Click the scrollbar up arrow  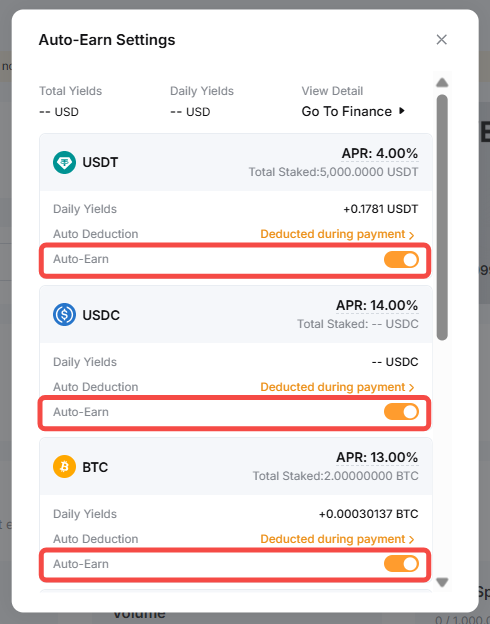[x=442, y=82]
